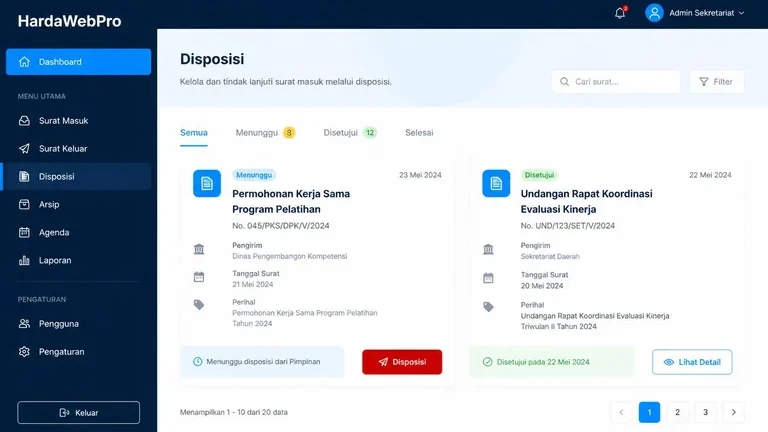
Task: Expand the Admin Sekretariat dropdown chevron
Action: click(741, 13)
